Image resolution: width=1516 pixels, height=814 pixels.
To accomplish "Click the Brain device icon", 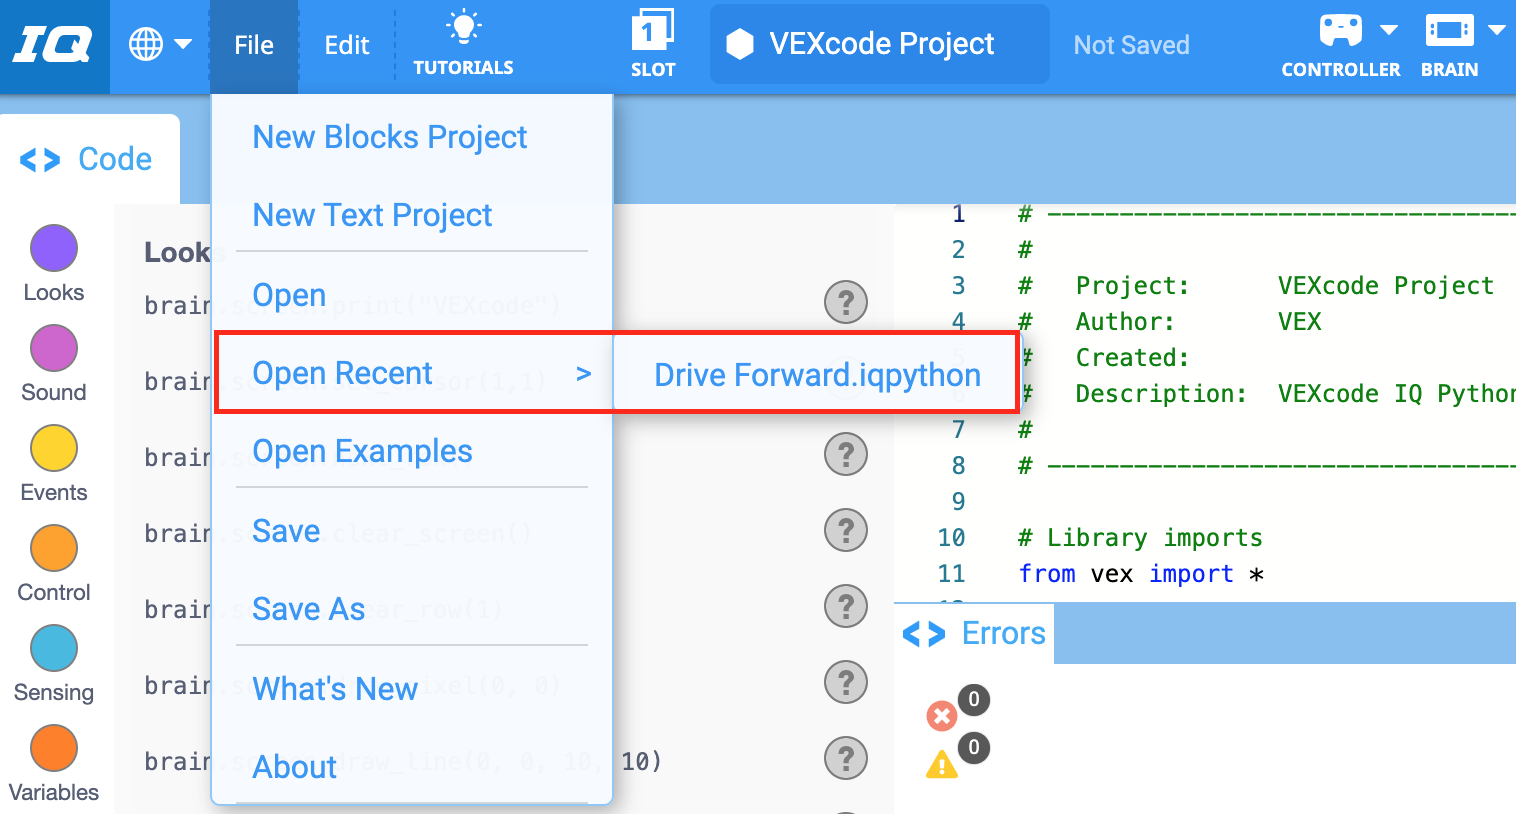I will point(1449,30).
